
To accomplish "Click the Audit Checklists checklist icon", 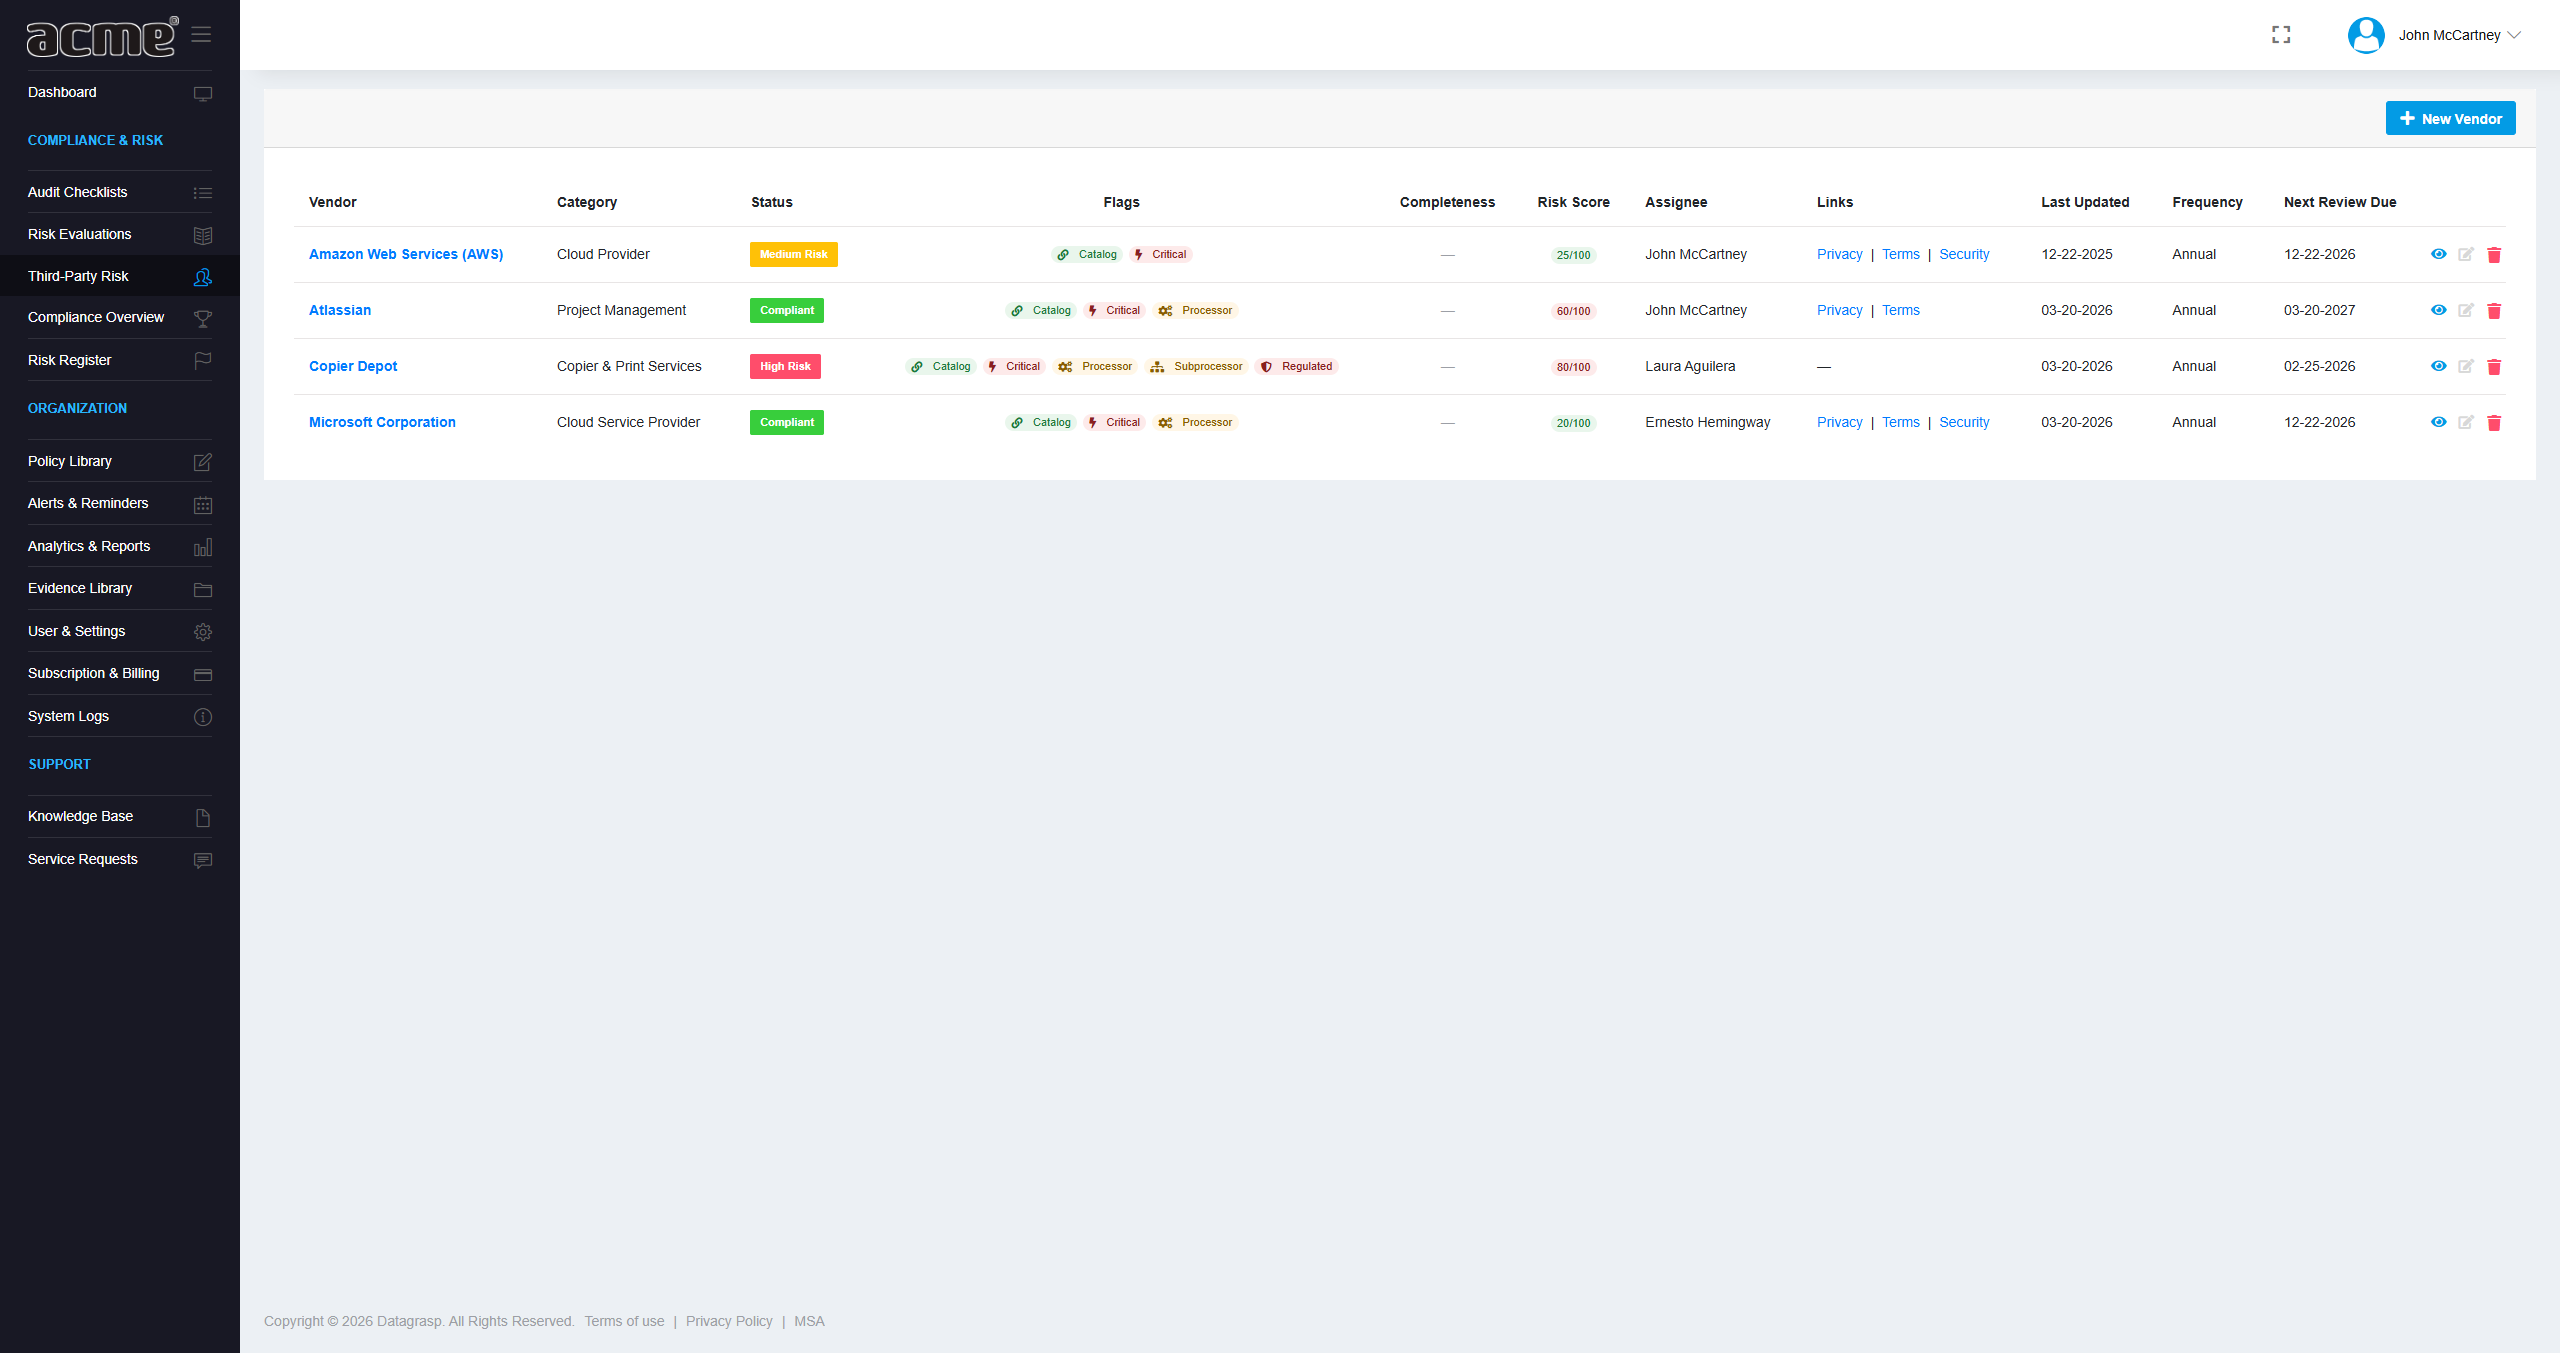I will [x=202, y=192].
